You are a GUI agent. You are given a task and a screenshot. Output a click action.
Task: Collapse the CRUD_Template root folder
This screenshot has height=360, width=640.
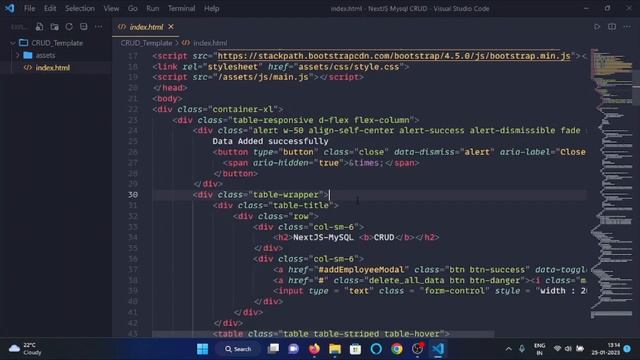pyautogui.click(x=13, y=43)
